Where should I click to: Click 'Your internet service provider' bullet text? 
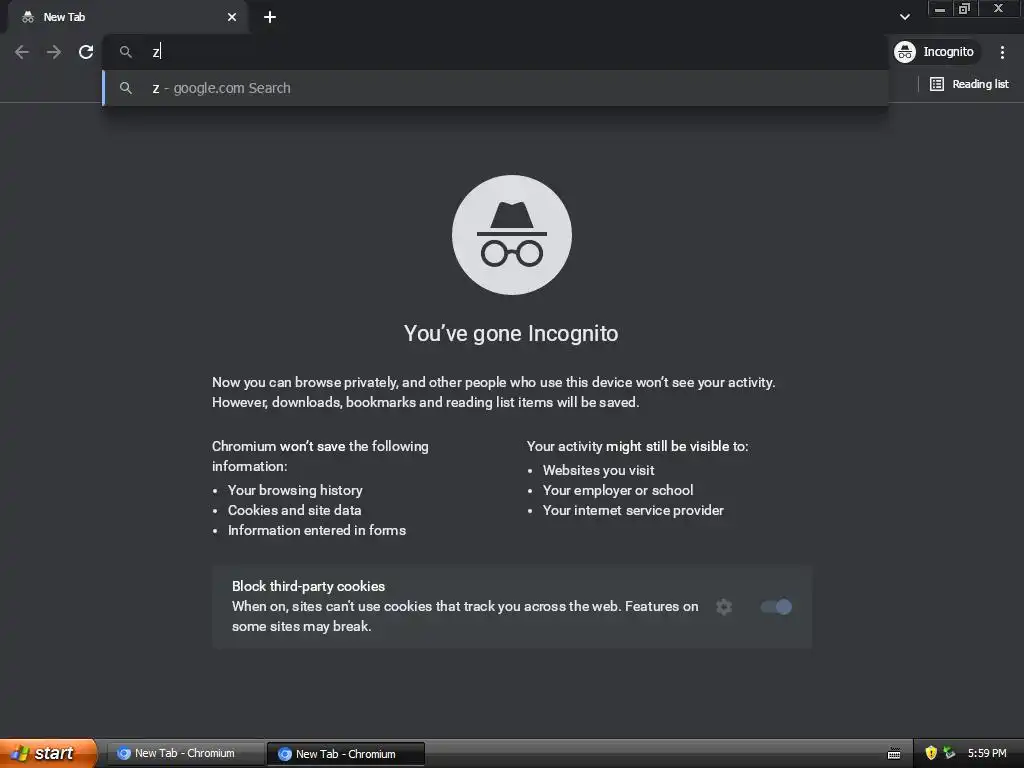(633, 511)
